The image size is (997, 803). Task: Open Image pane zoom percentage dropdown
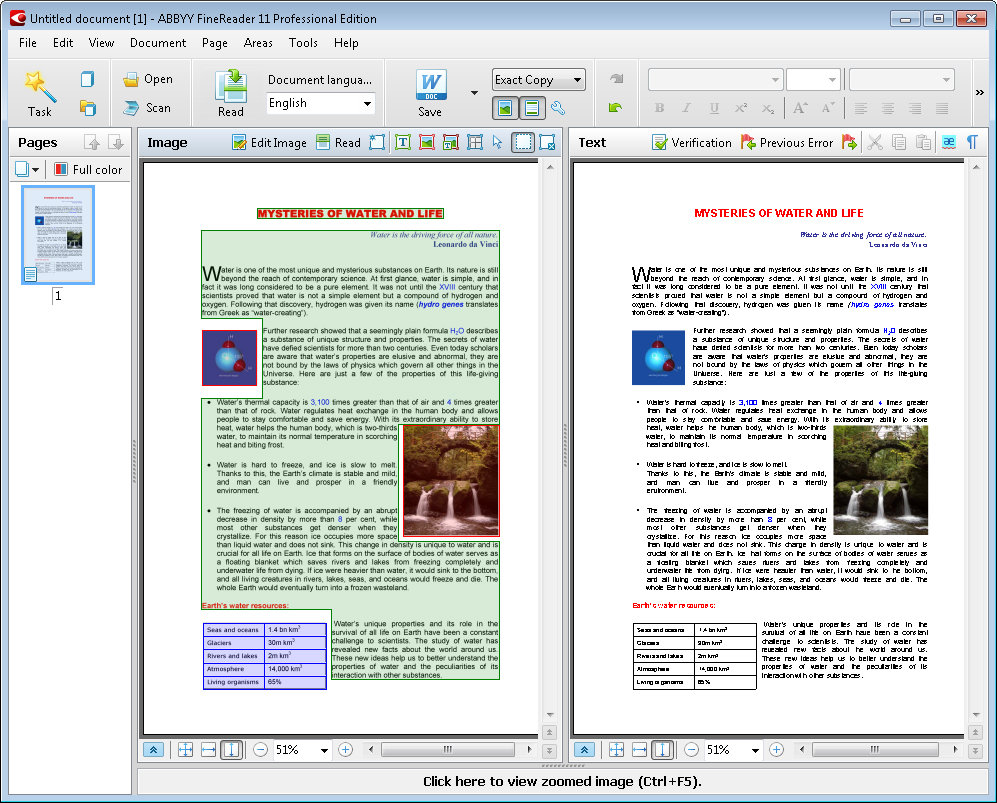tap(324, 750)
